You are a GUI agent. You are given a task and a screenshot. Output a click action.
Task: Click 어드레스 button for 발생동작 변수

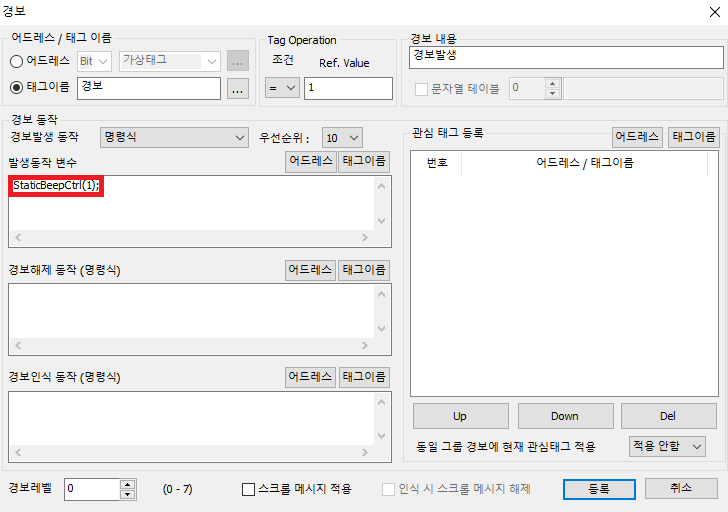pyautogui.click(x=311, y=162)
